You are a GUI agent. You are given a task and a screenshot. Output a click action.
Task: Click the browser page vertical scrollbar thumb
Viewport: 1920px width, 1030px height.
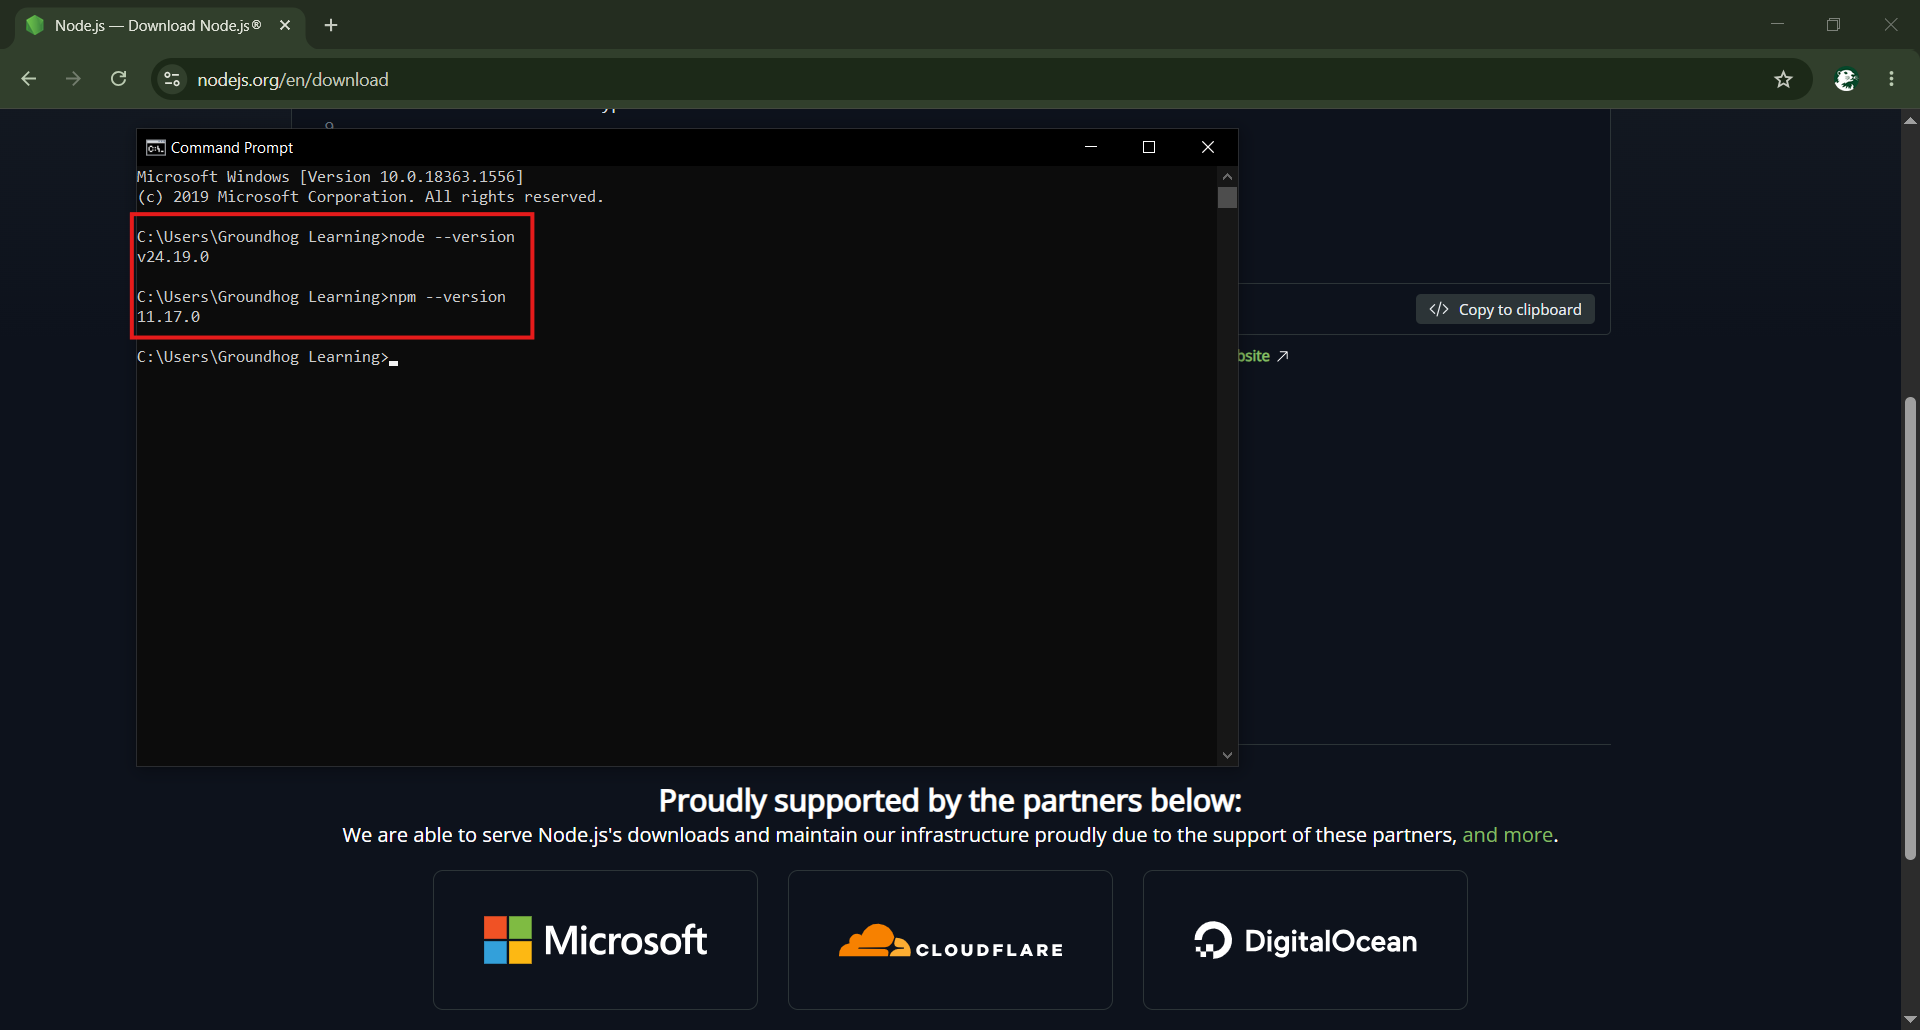(1910, 628)
